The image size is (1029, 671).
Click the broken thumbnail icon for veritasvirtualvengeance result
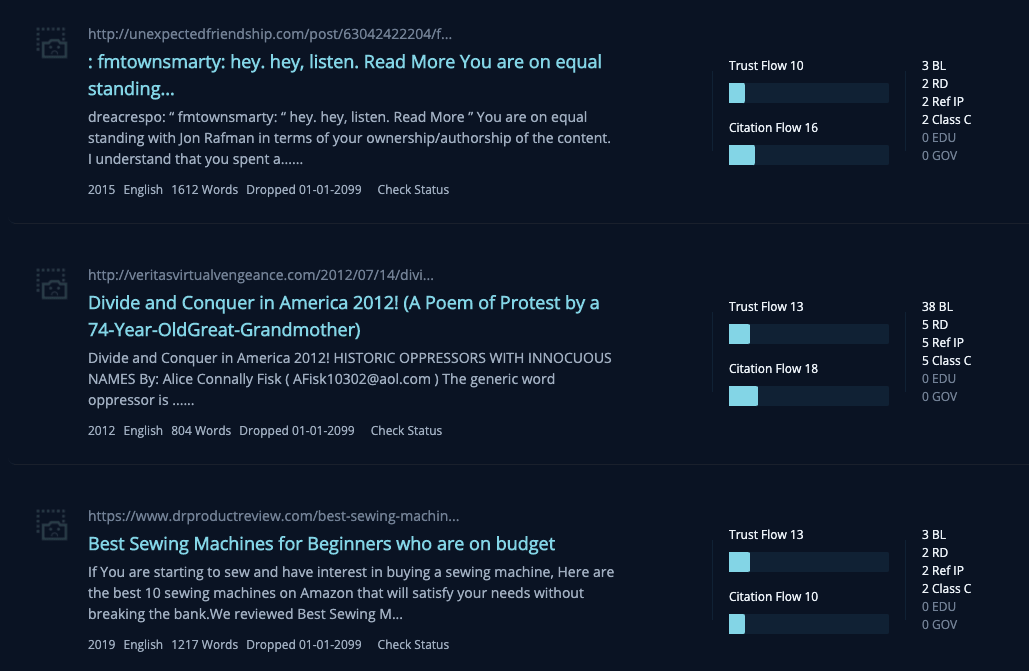pos(52,284)
